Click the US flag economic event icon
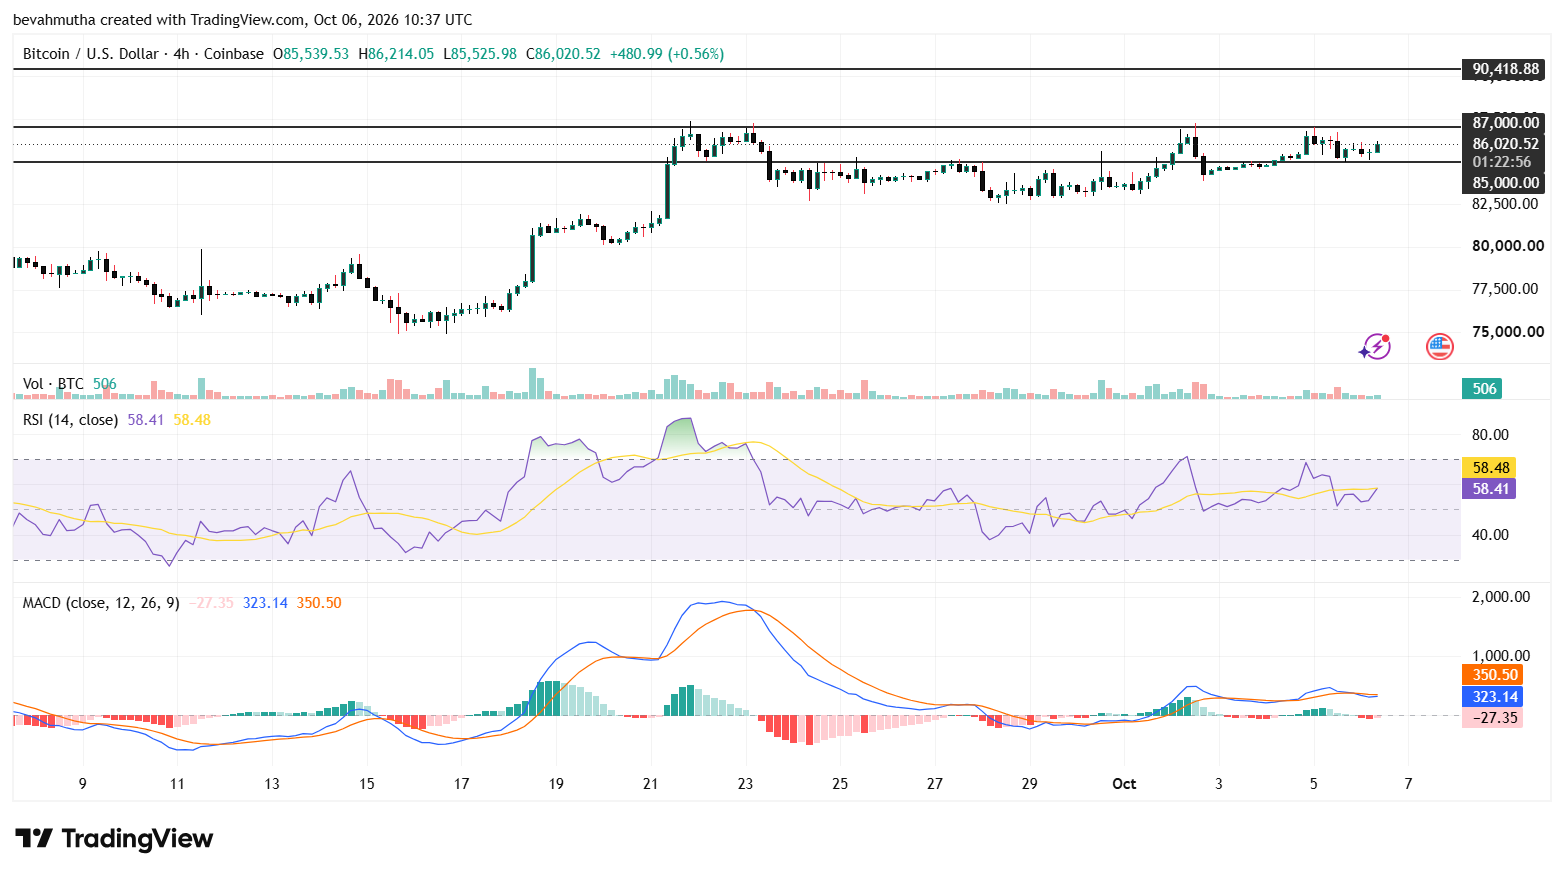The height and width of the screenshot is (876, 1564). pos(1439,347)
